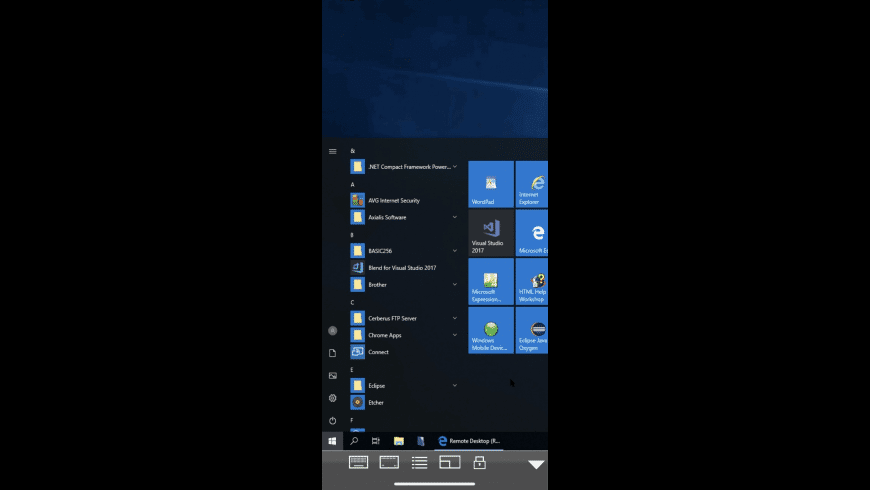
Task: Expand the Axialis Software folder chevron
Action: click(x=454, y=217)
